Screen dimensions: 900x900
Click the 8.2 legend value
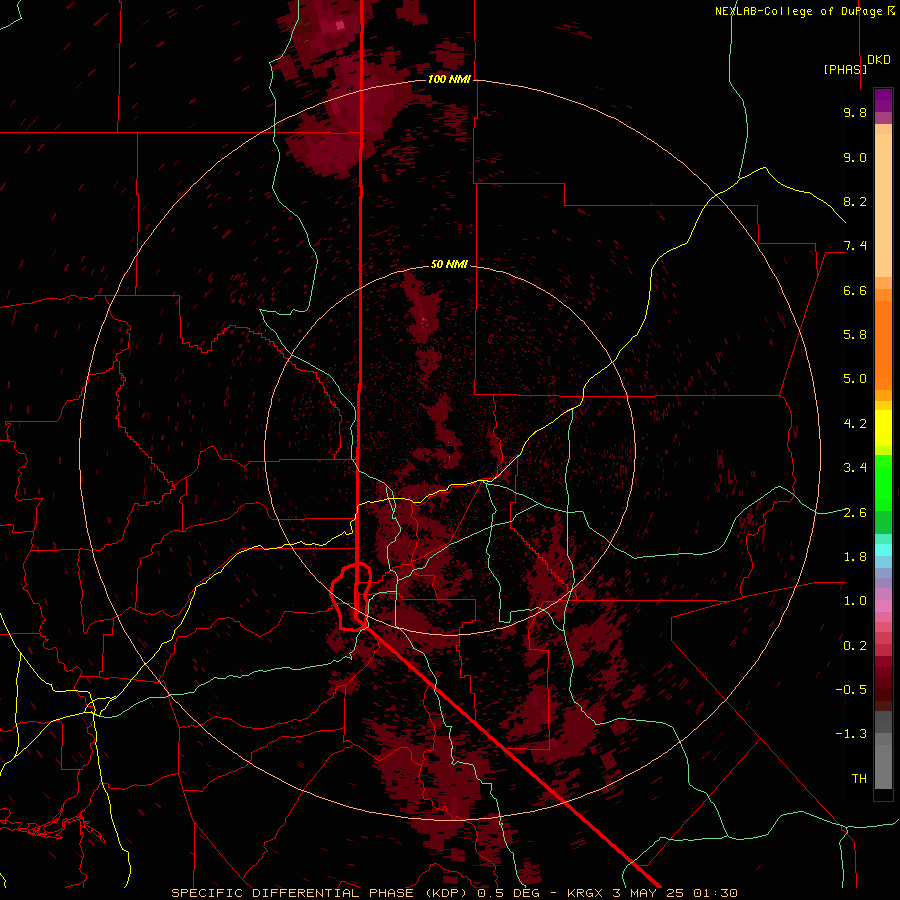coord(855,201)
